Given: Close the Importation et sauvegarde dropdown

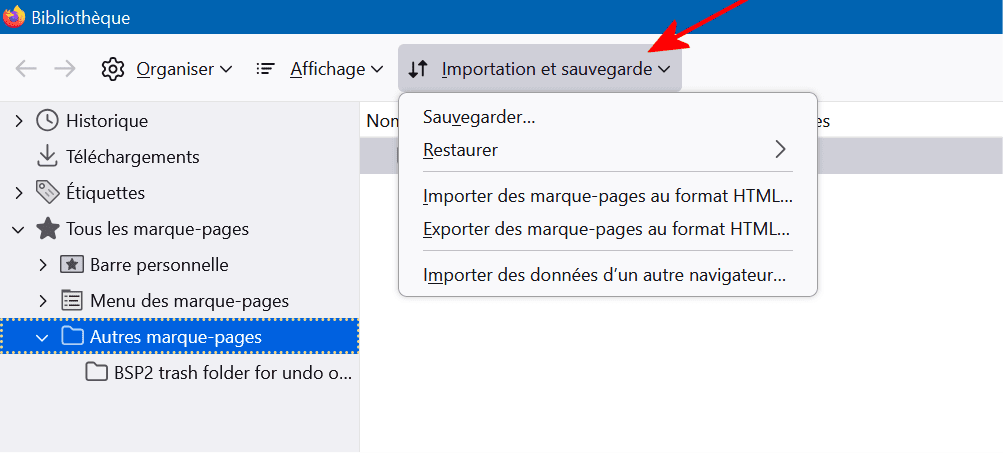Looking at the screenshot, I should click(x=540, y=68).
